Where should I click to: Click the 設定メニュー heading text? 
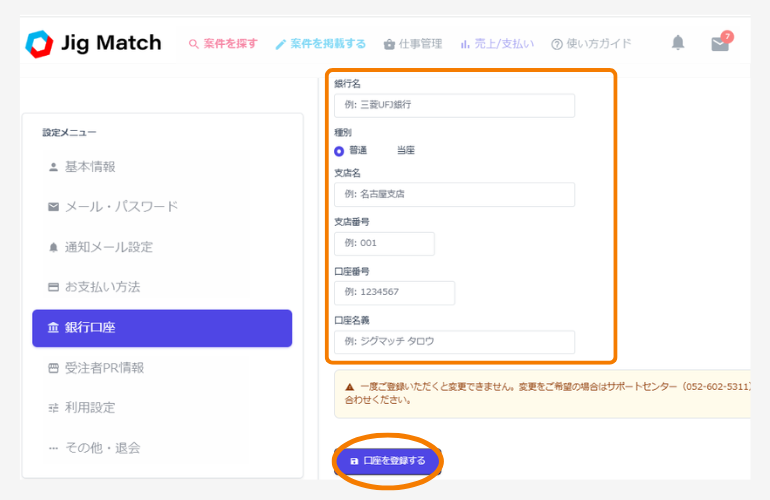(x=69, y=133)
